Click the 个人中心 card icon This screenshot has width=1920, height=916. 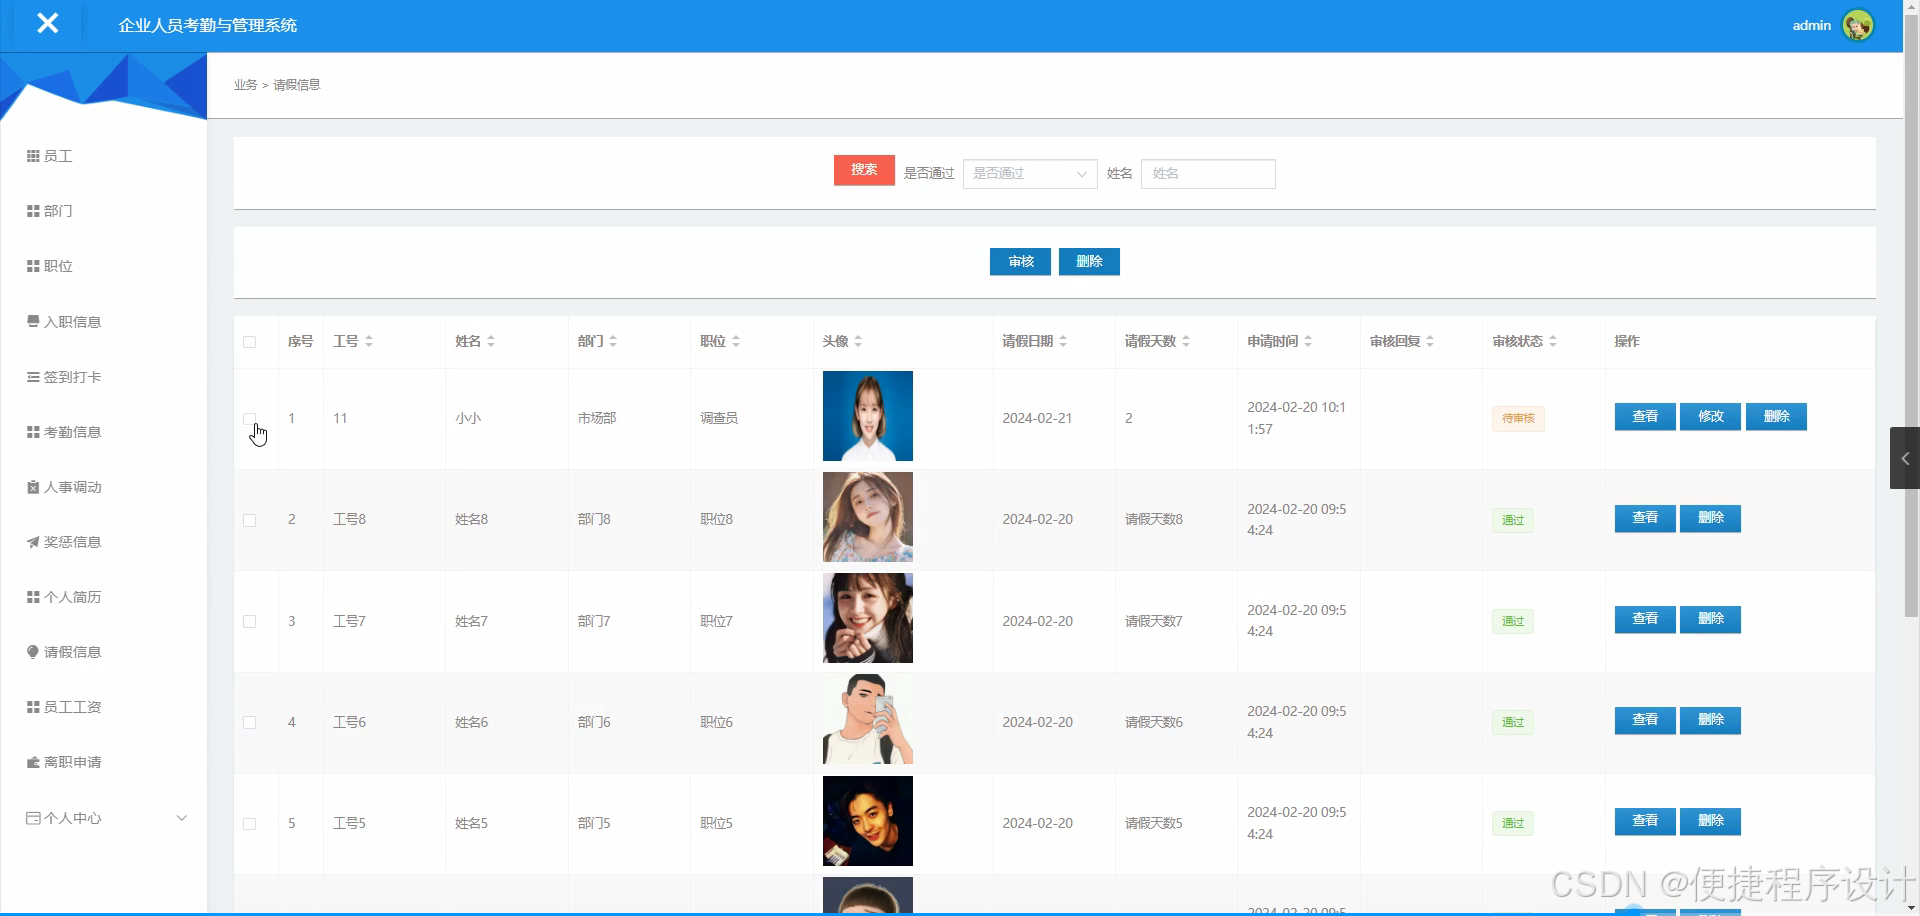tap(33, 818)
